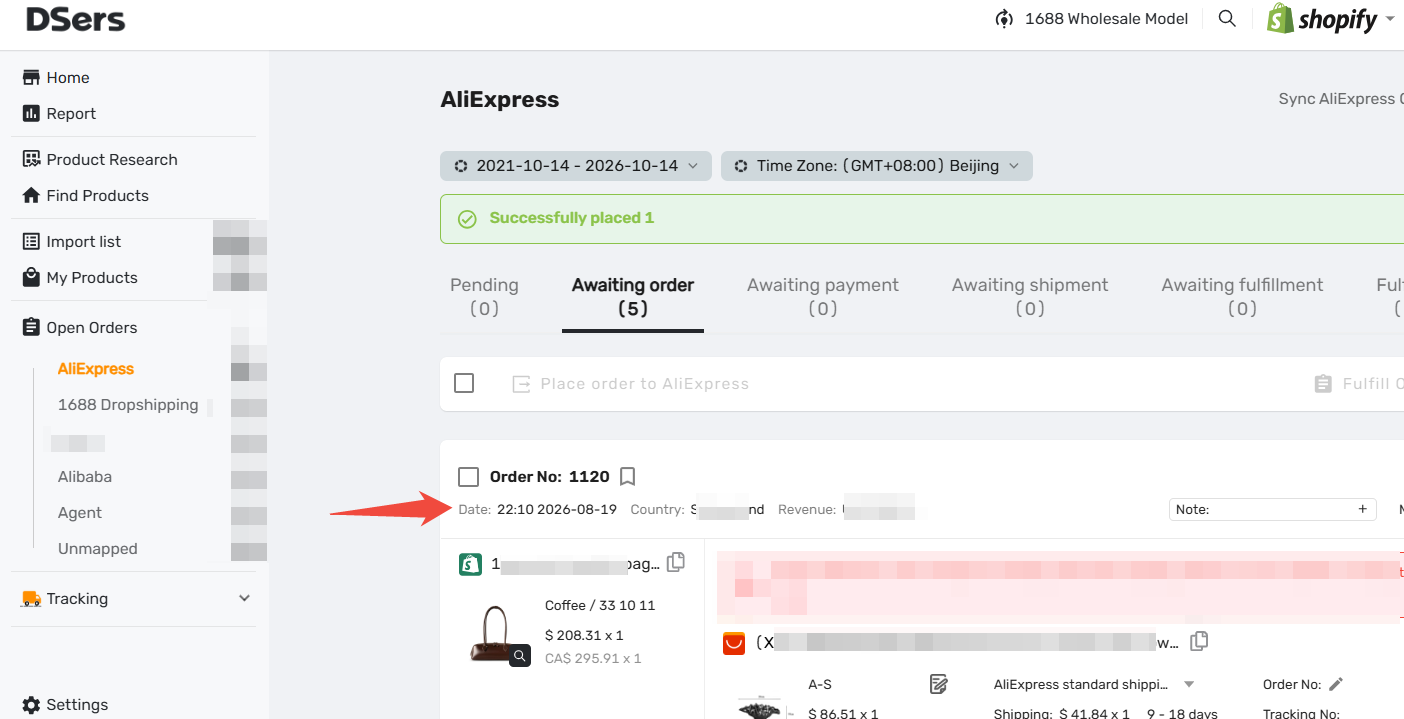Screen dimensions: 1404x719
Task: Open the 1688 Wholesale Model link
Action: [1092, 19]
